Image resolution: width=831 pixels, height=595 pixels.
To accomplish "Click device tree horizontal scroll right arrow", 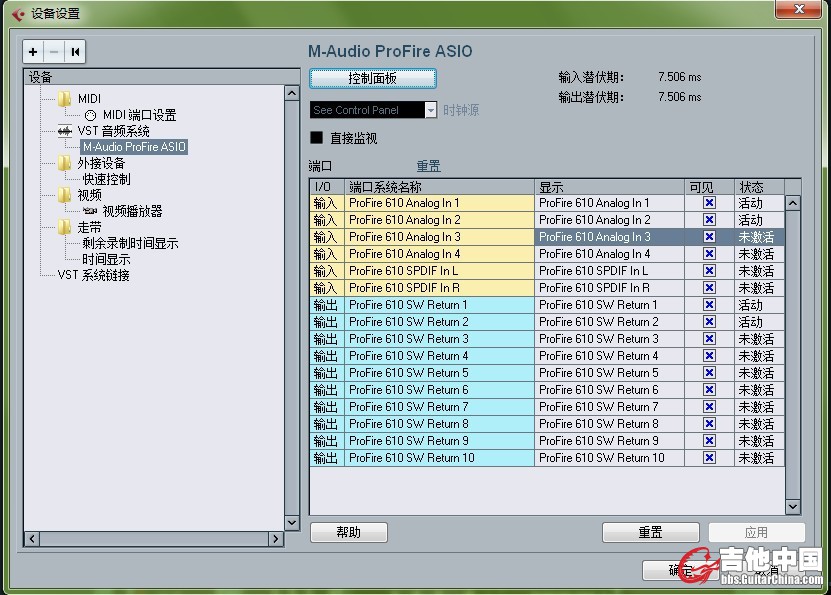I will (275, 539).
